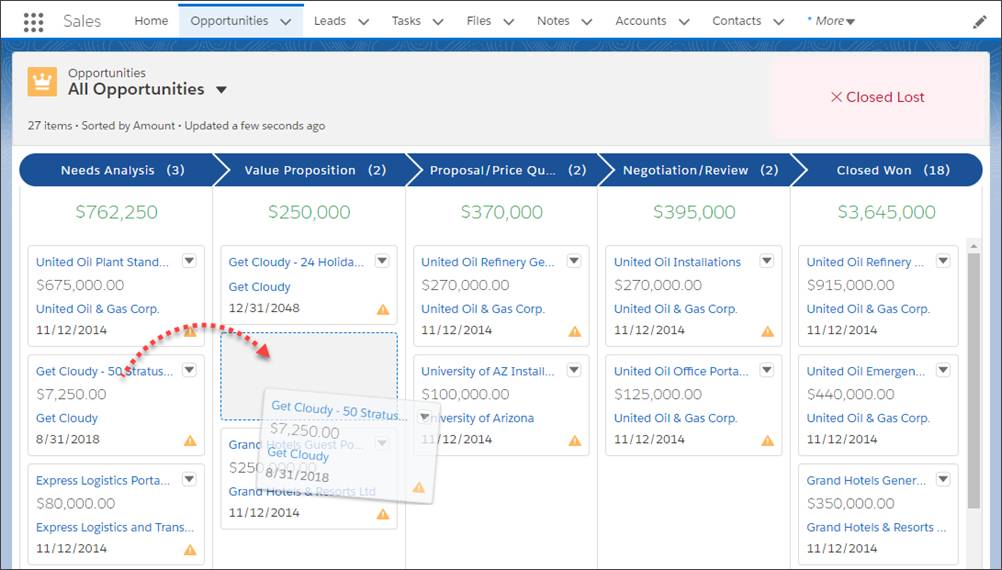Open Express Logistics Portable opportunity link

tap(103, 481)
